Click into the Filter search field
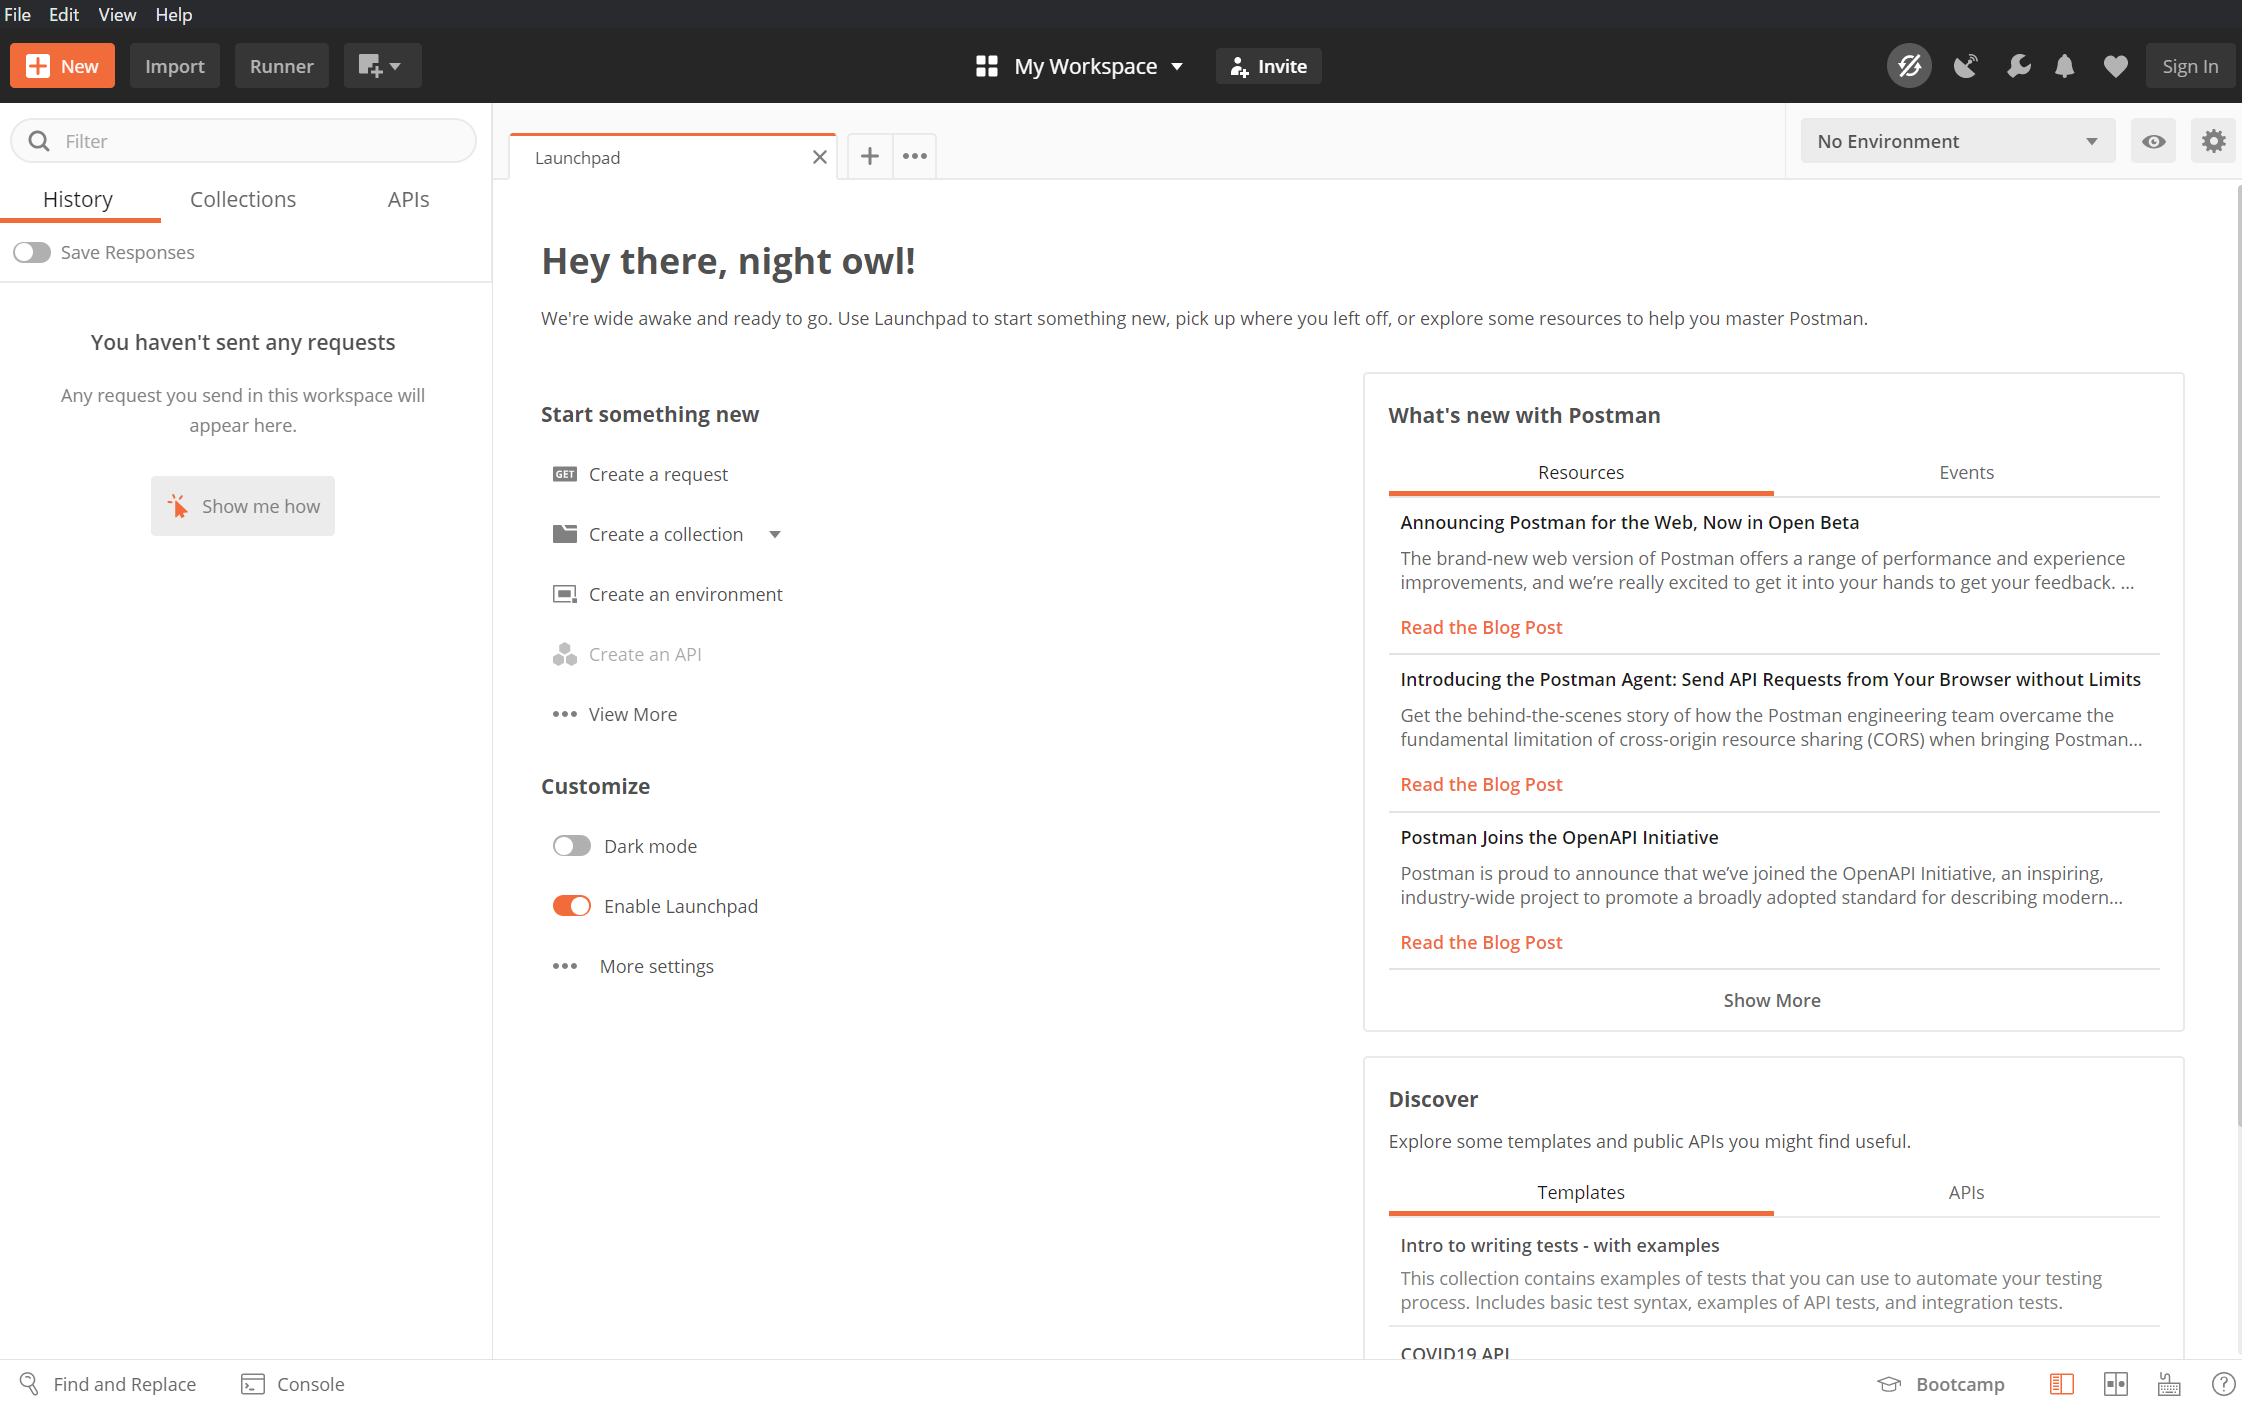The image size is (2242, 1404). click(x=260, y=141)
